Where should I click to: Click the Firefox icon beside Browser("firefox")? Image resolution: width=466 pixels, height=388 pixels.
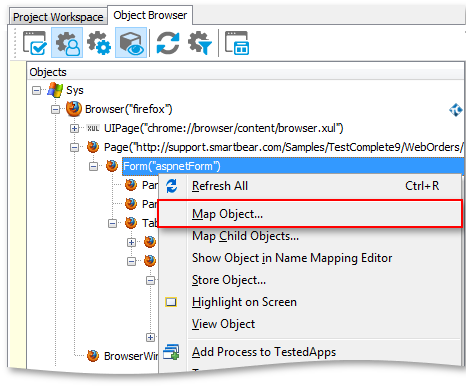[x=74, y=109]
